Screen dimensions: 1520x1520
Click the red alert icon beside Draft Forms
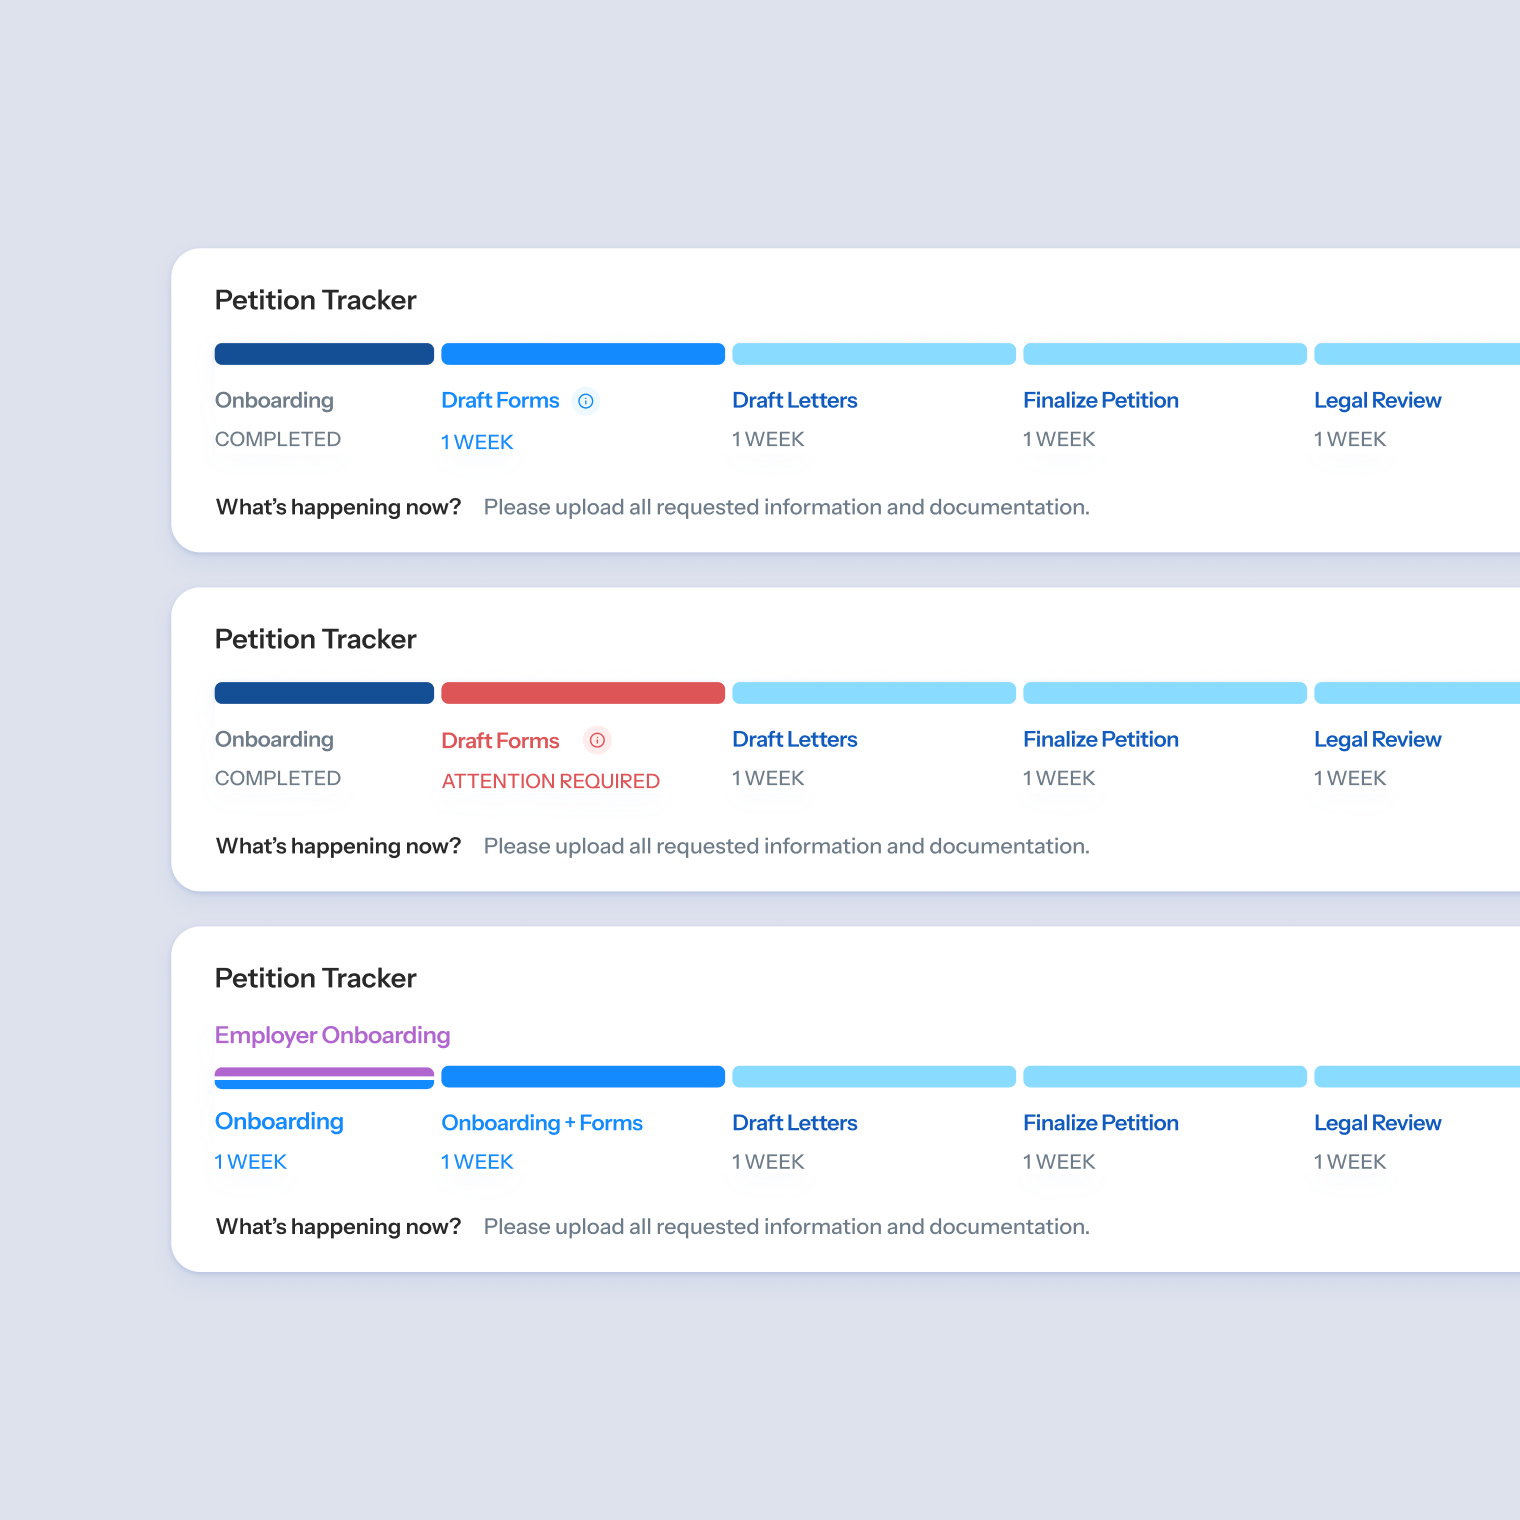597,740
